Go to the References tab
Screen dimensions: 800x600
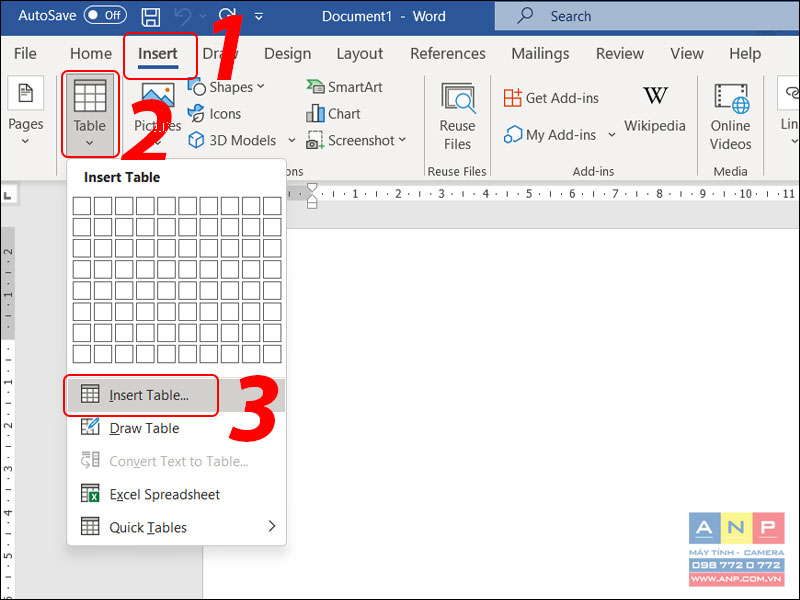[448, 54]
